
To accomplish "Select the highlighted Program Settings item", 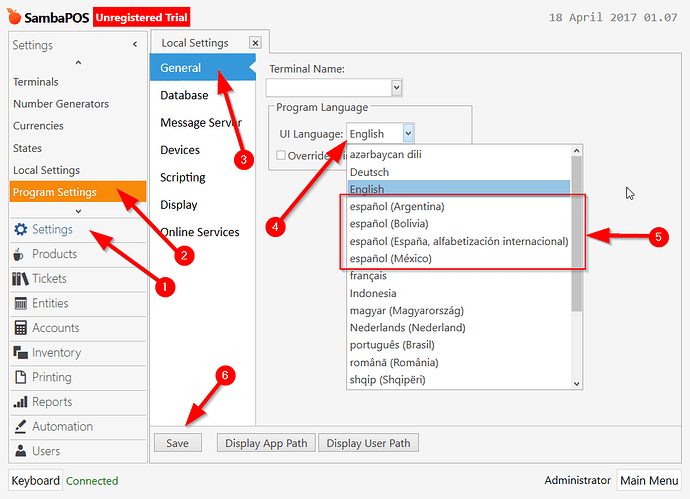I will [77, 192].
